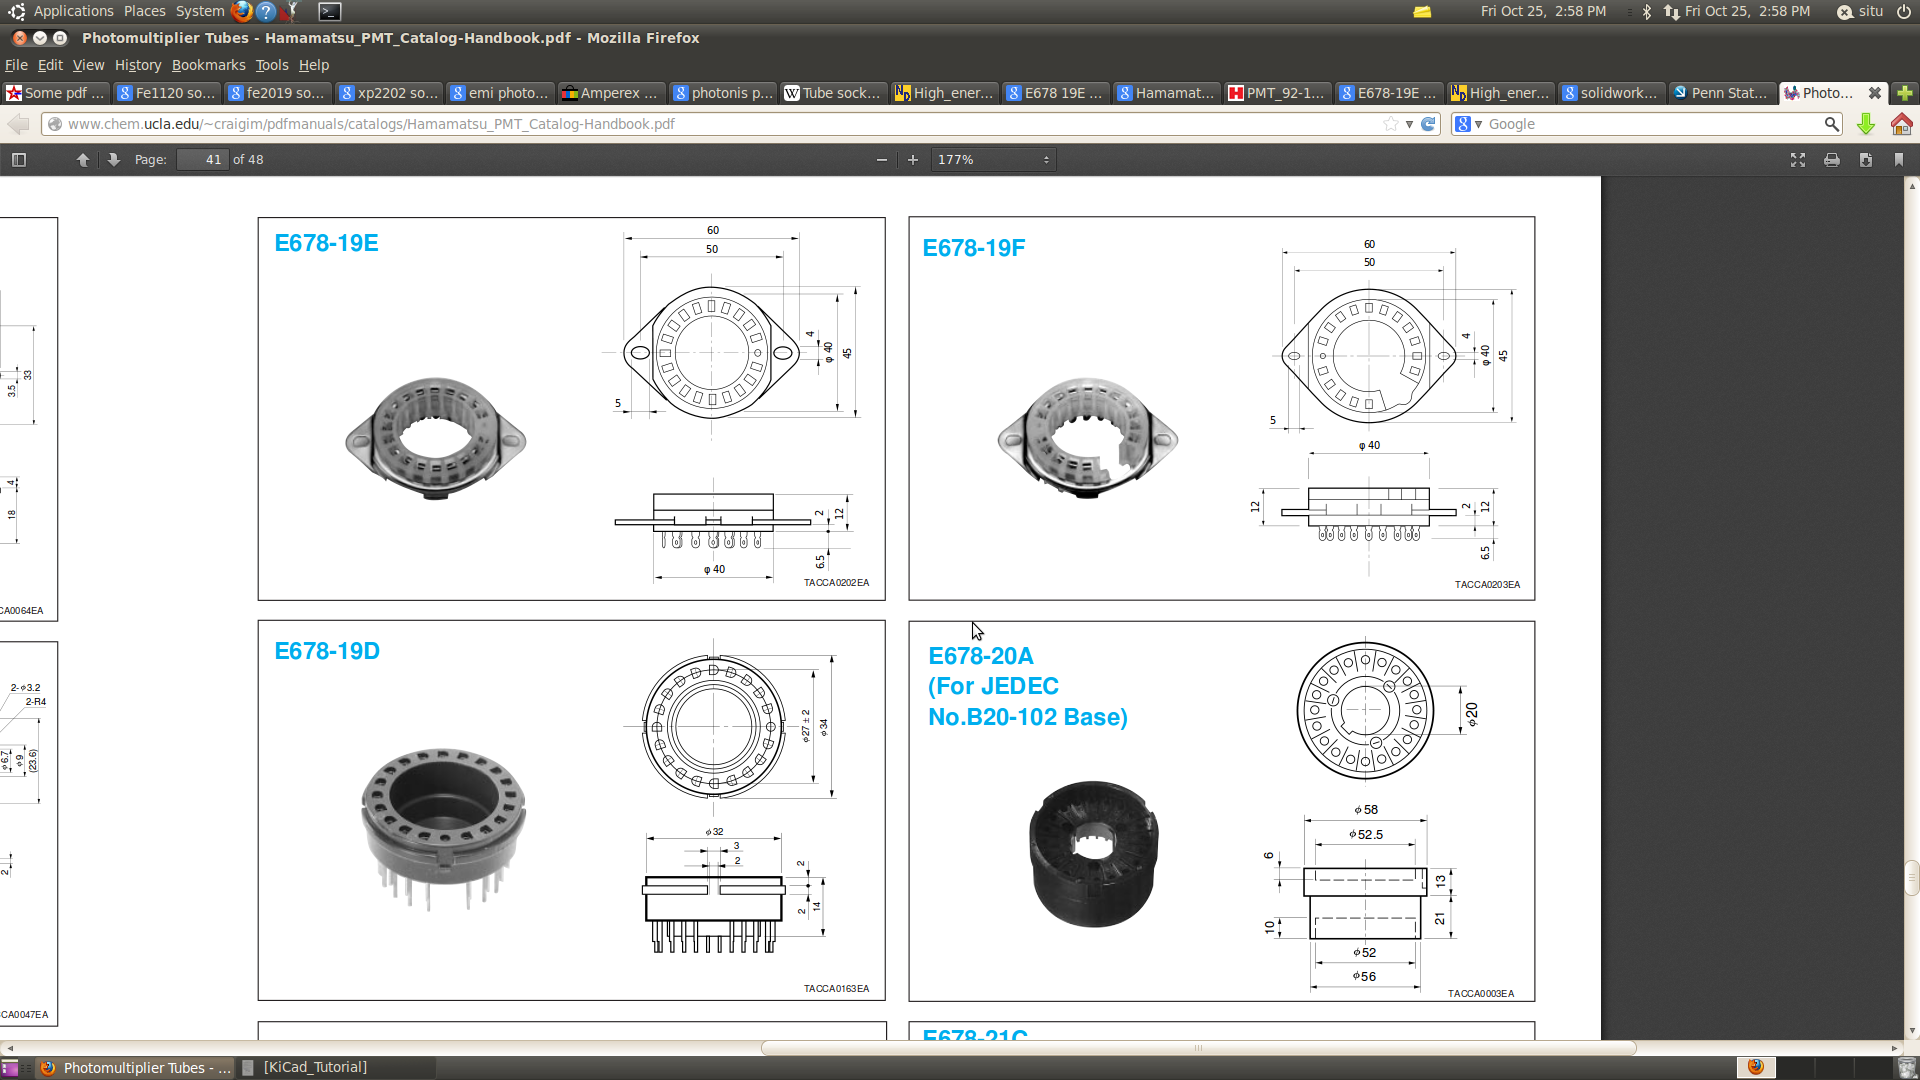Open the Edit menu
Image resolution: width=1920 pixels, height=1080 pixels.
click(x=50, y=65)
